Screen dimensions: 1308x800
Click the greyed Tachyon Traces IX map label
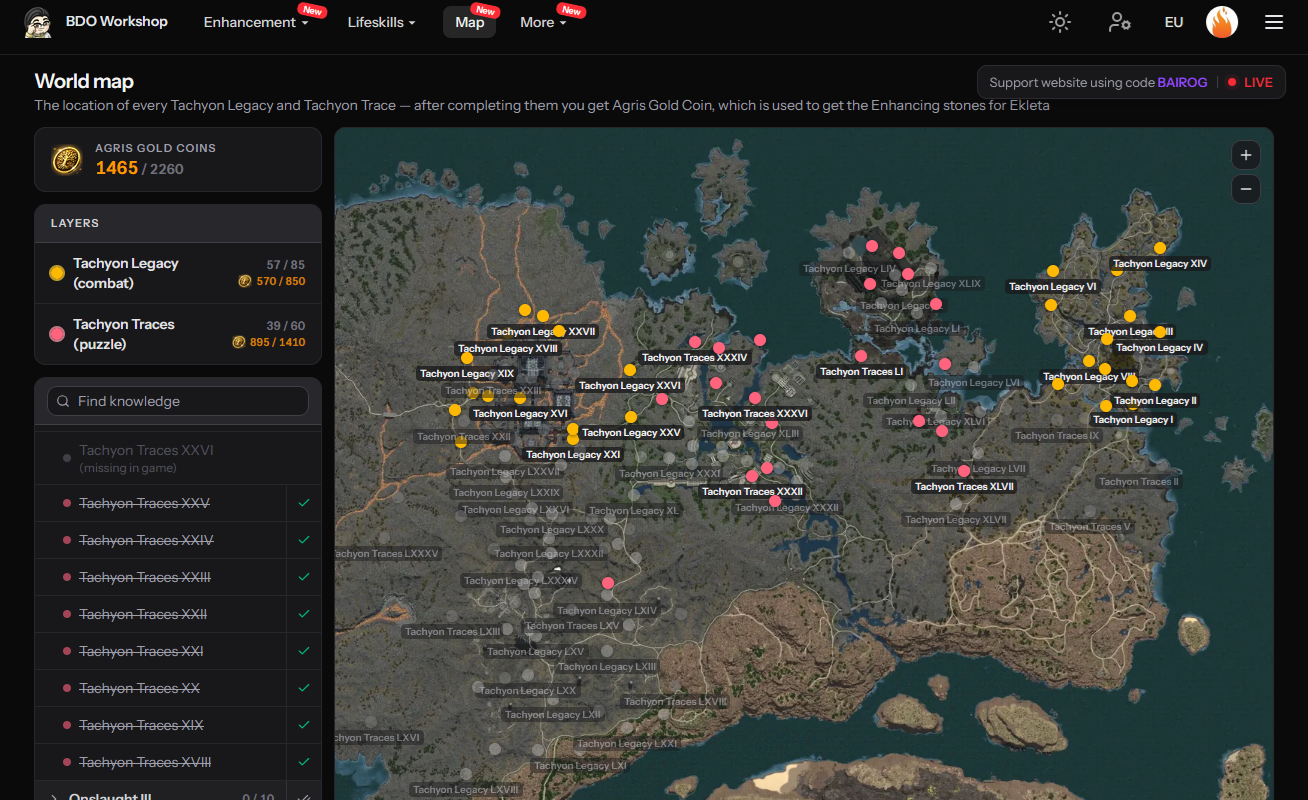pos(1057,436)
